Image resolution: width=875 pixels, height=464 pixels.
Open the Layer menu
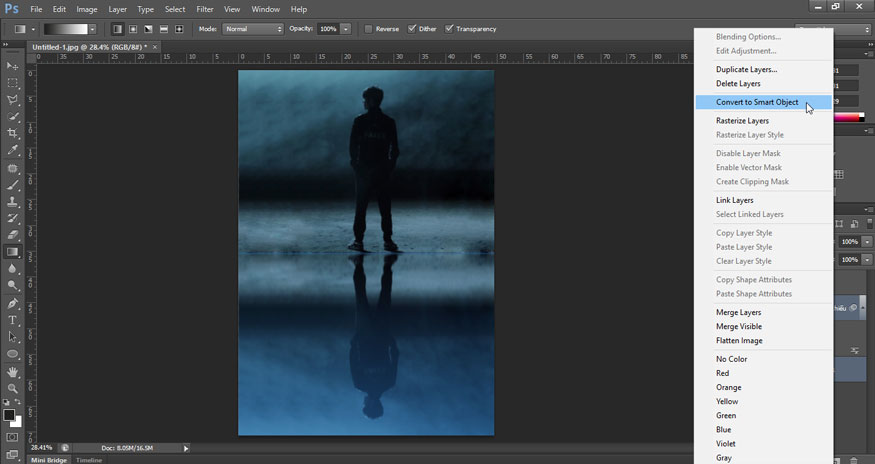pyautogui.click(x=117, y=9)
